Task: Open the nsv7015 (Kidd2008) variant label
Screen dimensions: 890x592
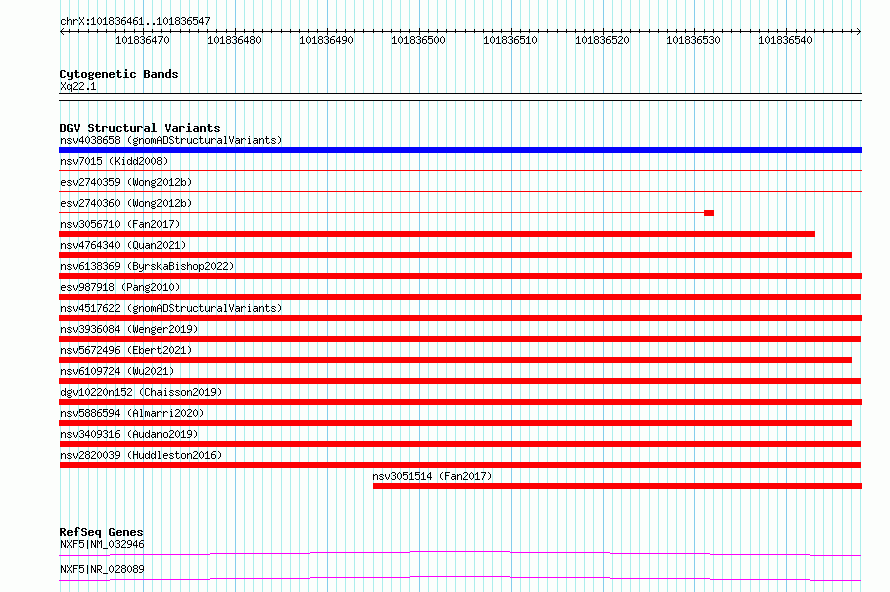Action: pos(114,161)
